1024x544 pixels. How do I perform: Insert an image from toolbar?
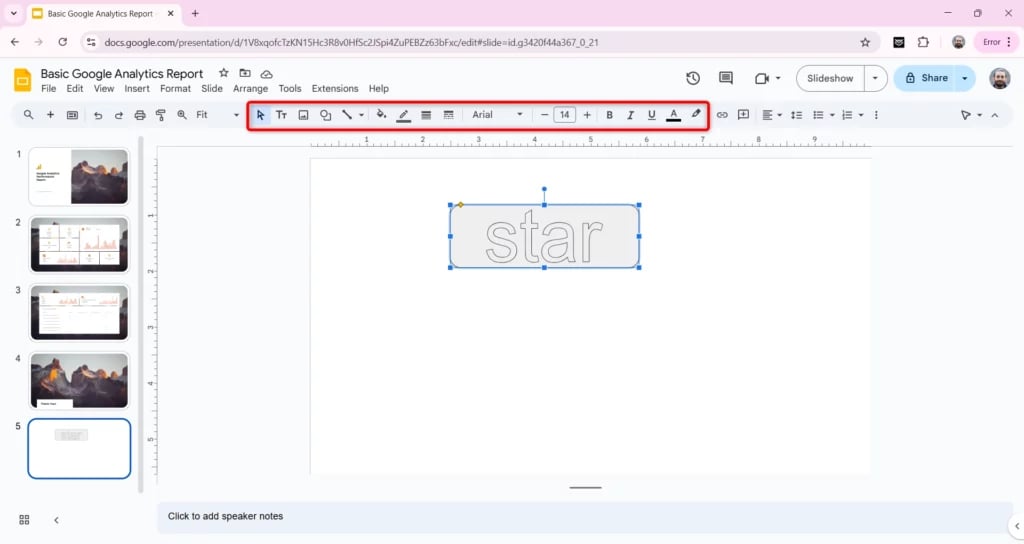point(303,115)
